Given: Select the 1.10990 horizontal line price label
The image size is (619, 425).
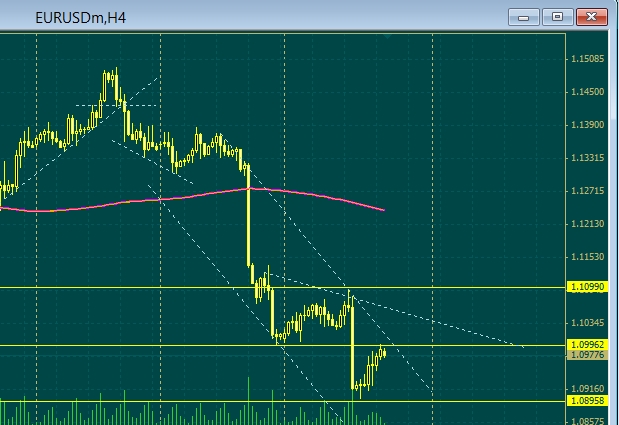Looking at the screenshot, I should click(x=587, y=287).
